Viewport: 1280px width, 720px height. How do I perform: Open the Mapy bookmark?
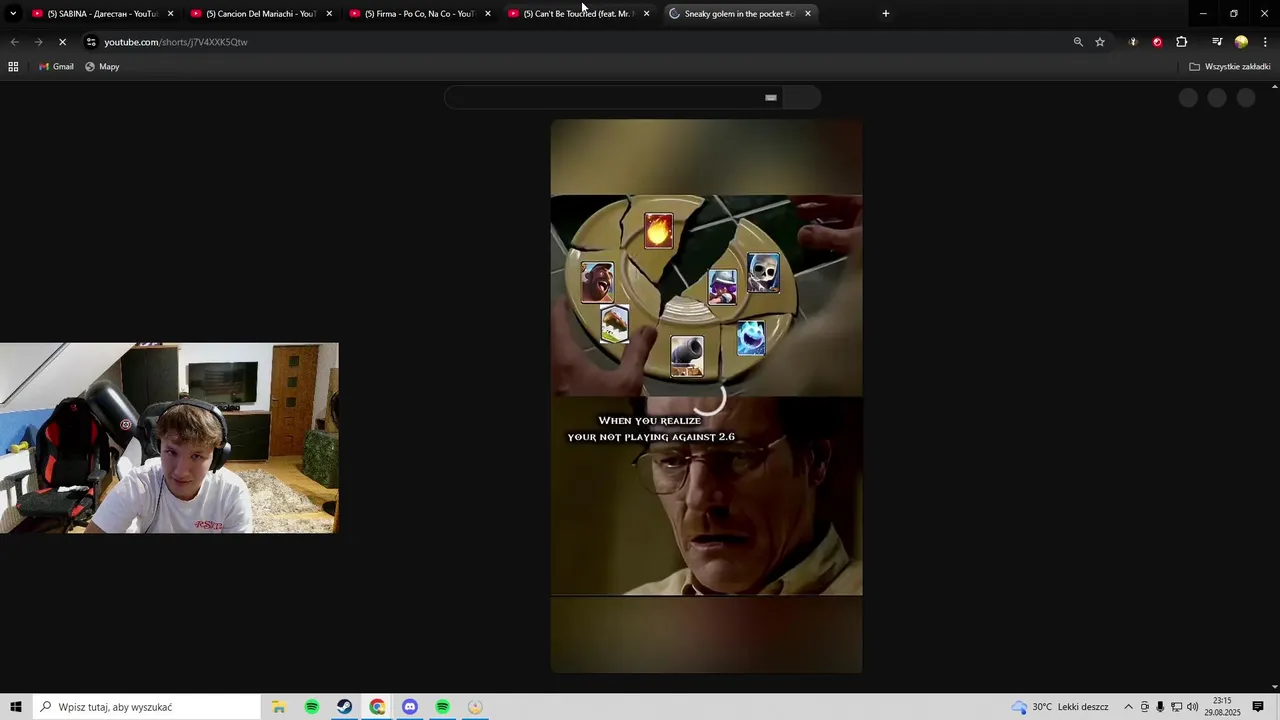pos(102,67)
